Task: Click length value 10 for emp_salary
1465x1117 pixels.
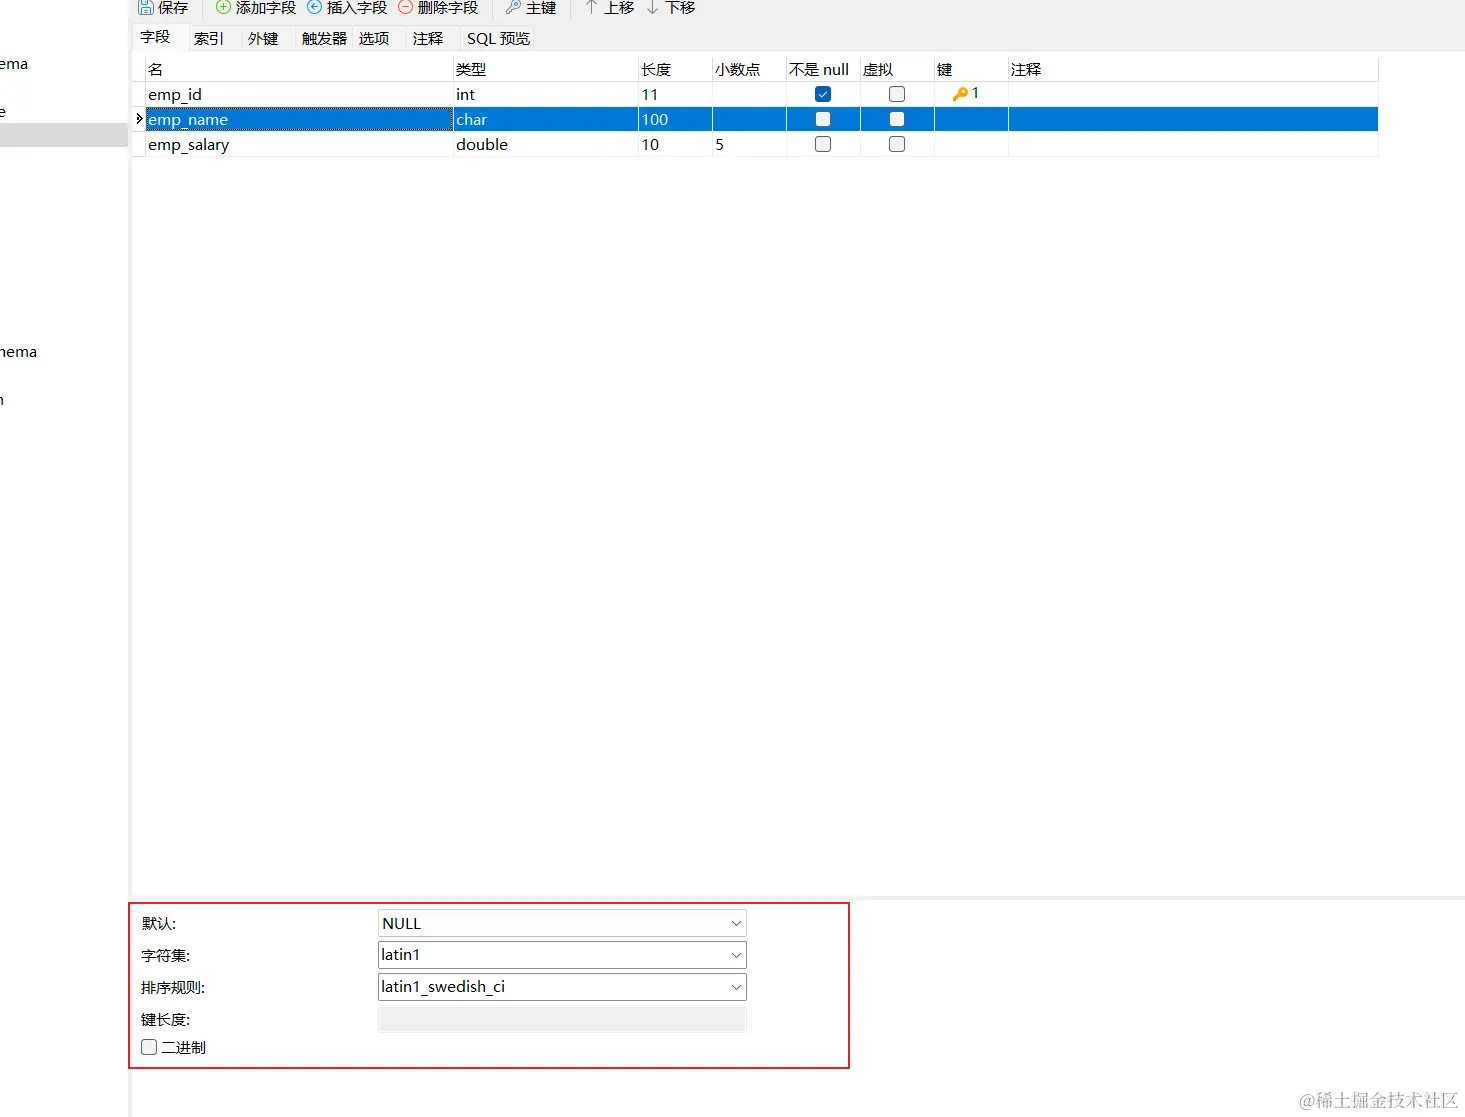Action: point(675,144)
